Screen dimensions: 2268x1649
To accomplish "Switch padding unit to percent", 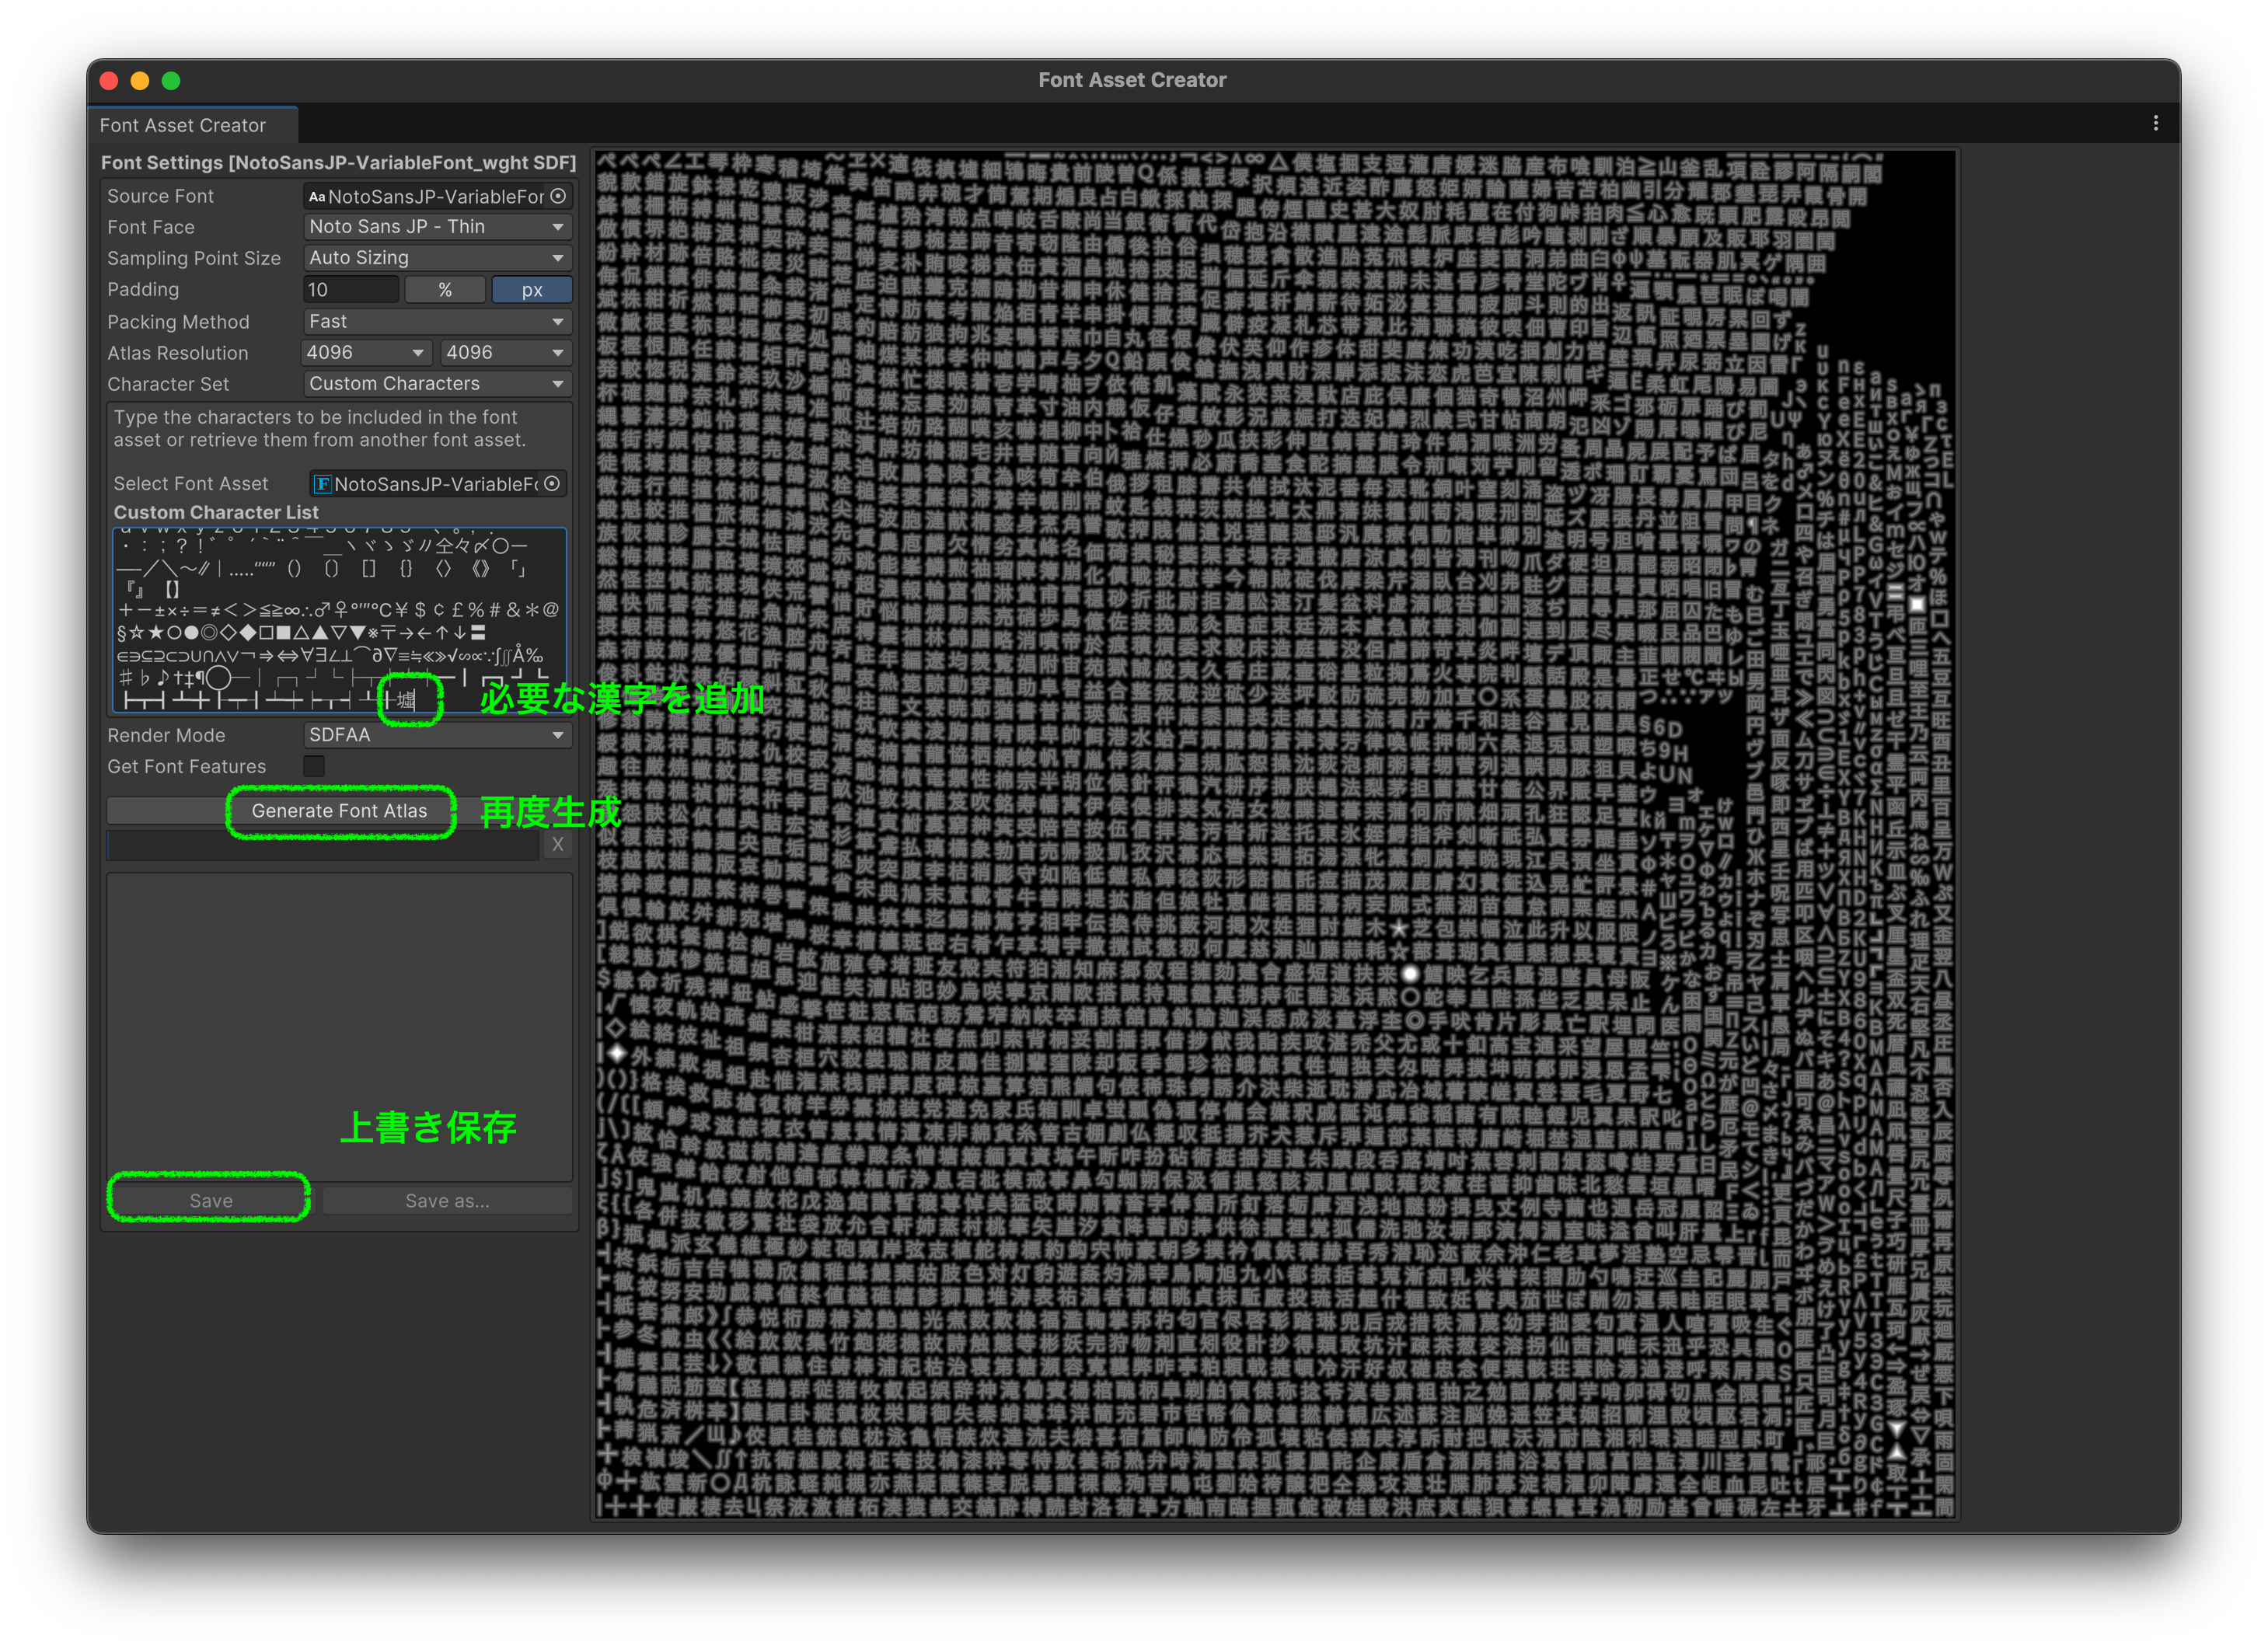I will click(445, 290).
